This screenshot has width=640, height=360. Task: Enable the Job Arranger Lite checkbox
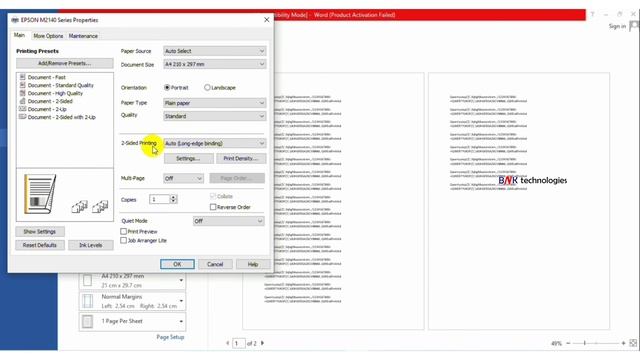(123, 240)
